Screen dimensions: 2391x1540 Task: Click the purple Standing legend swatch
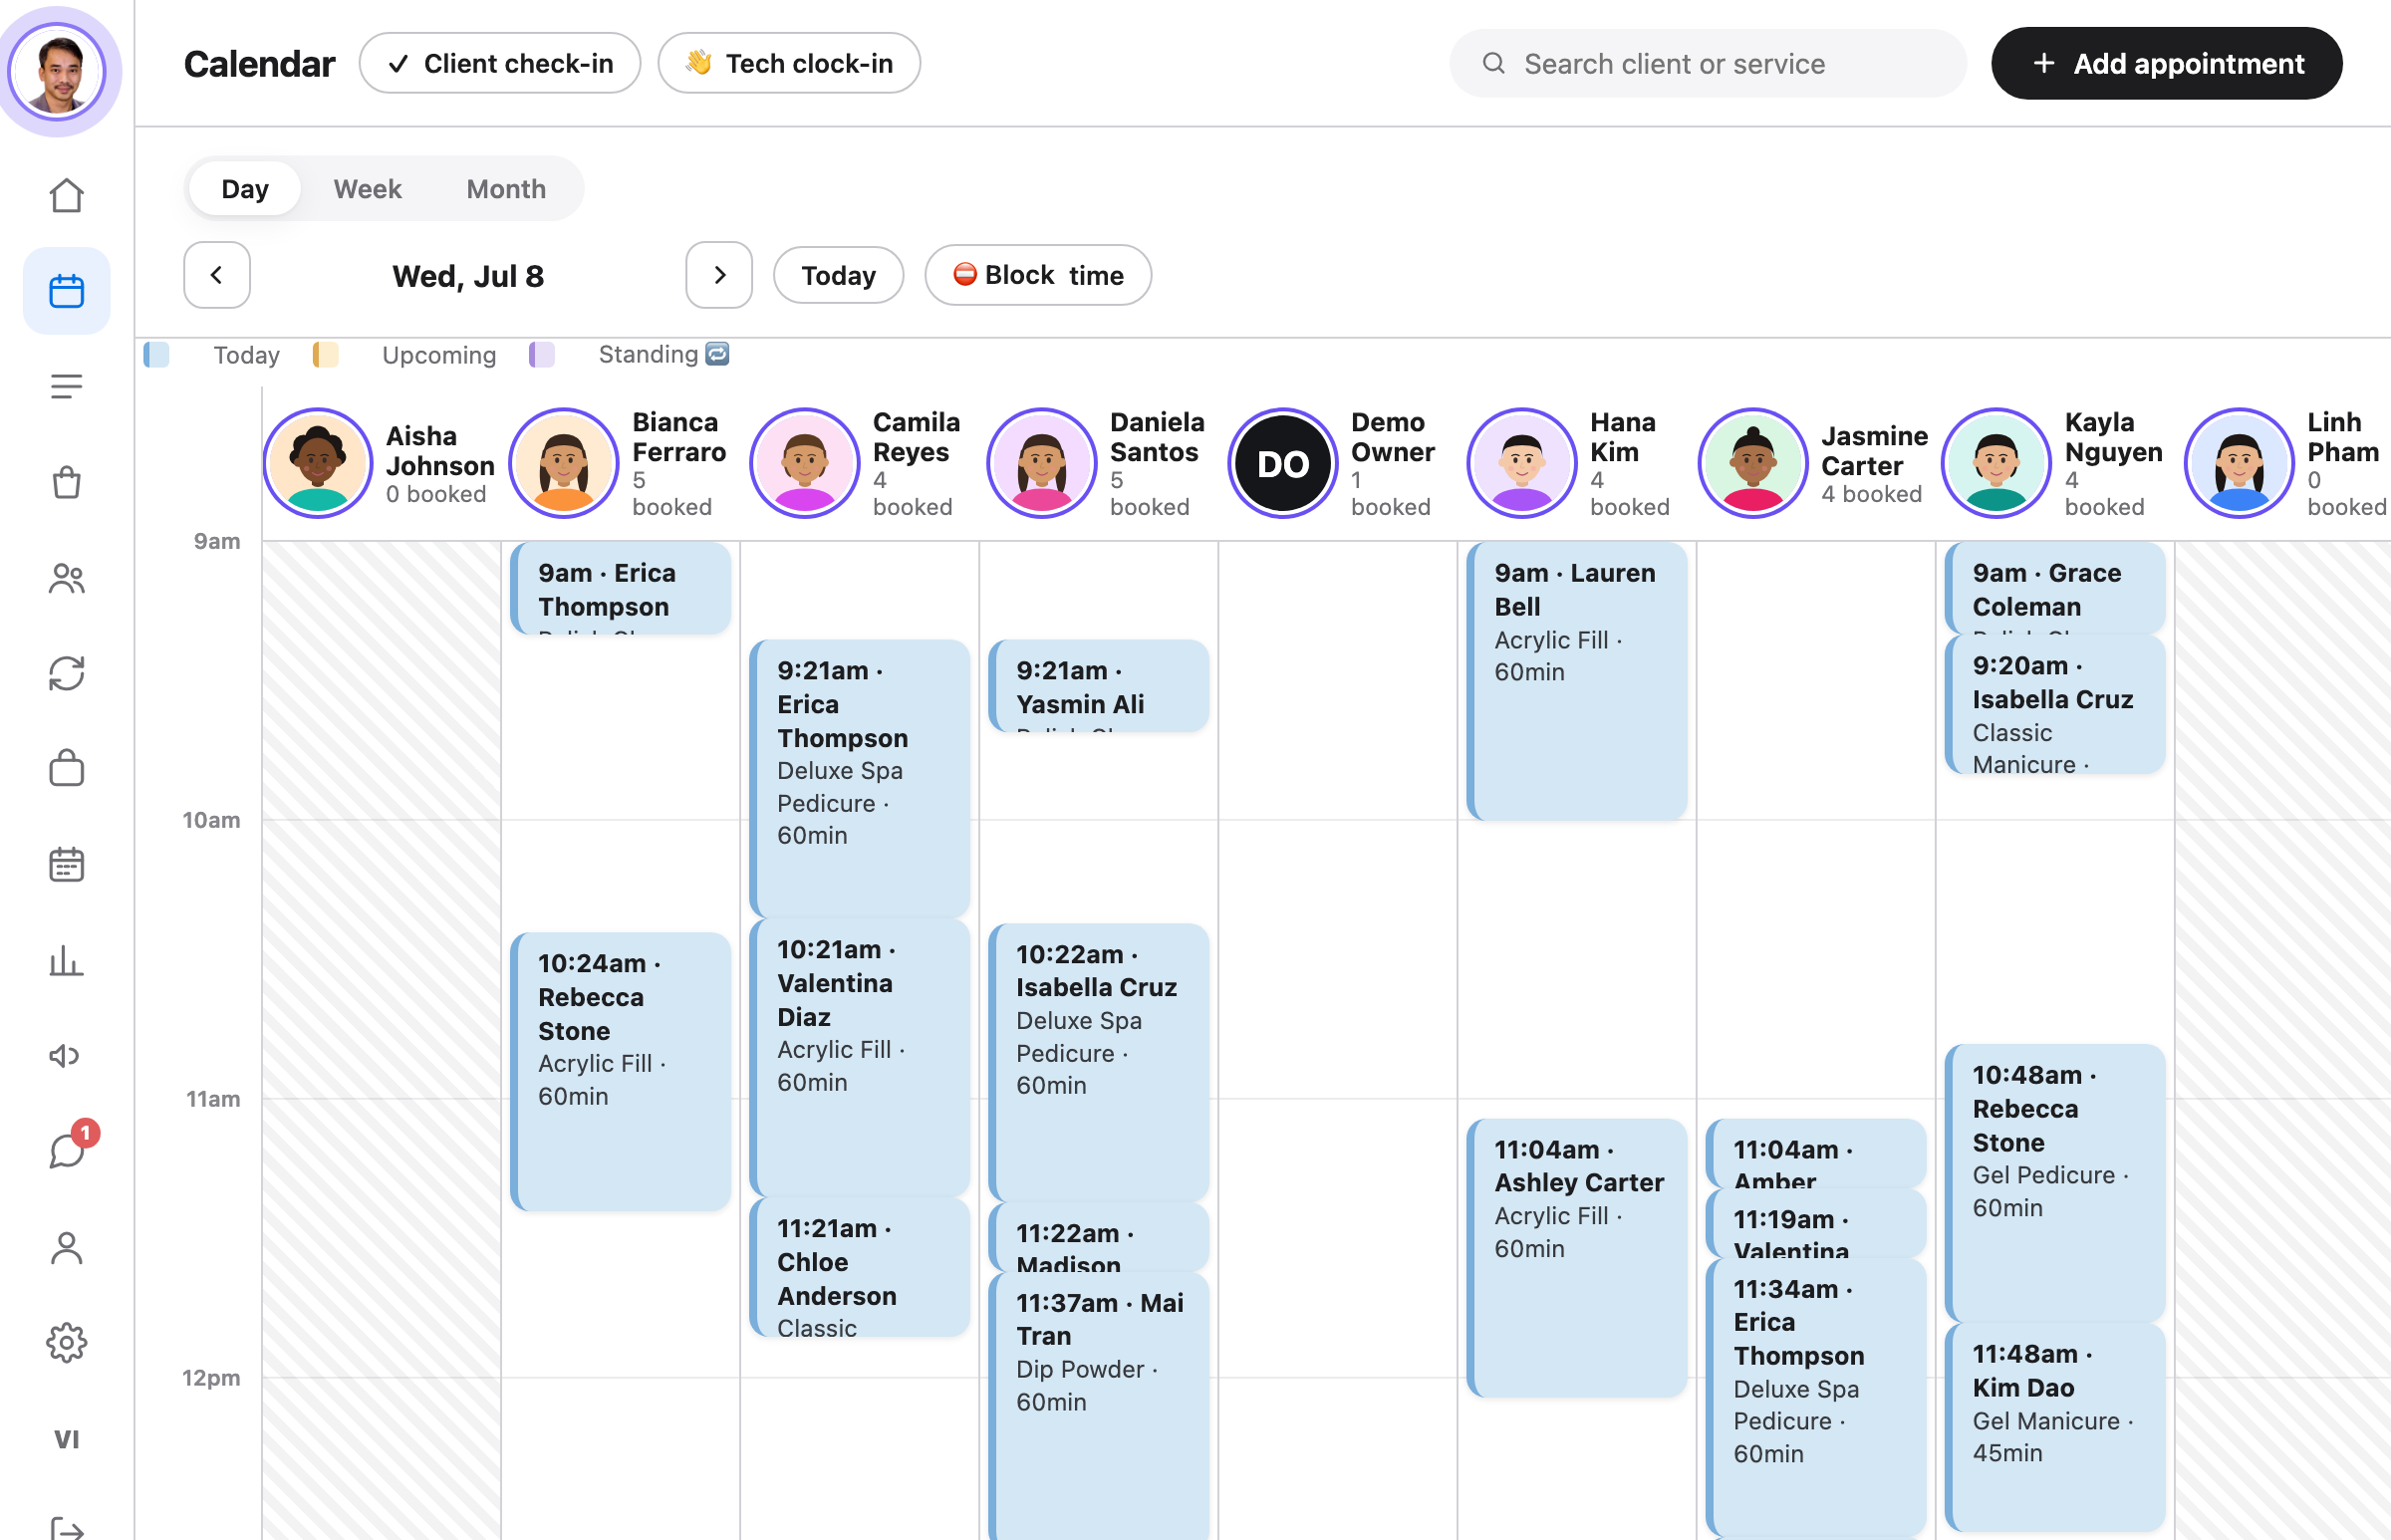coord(542,355)
